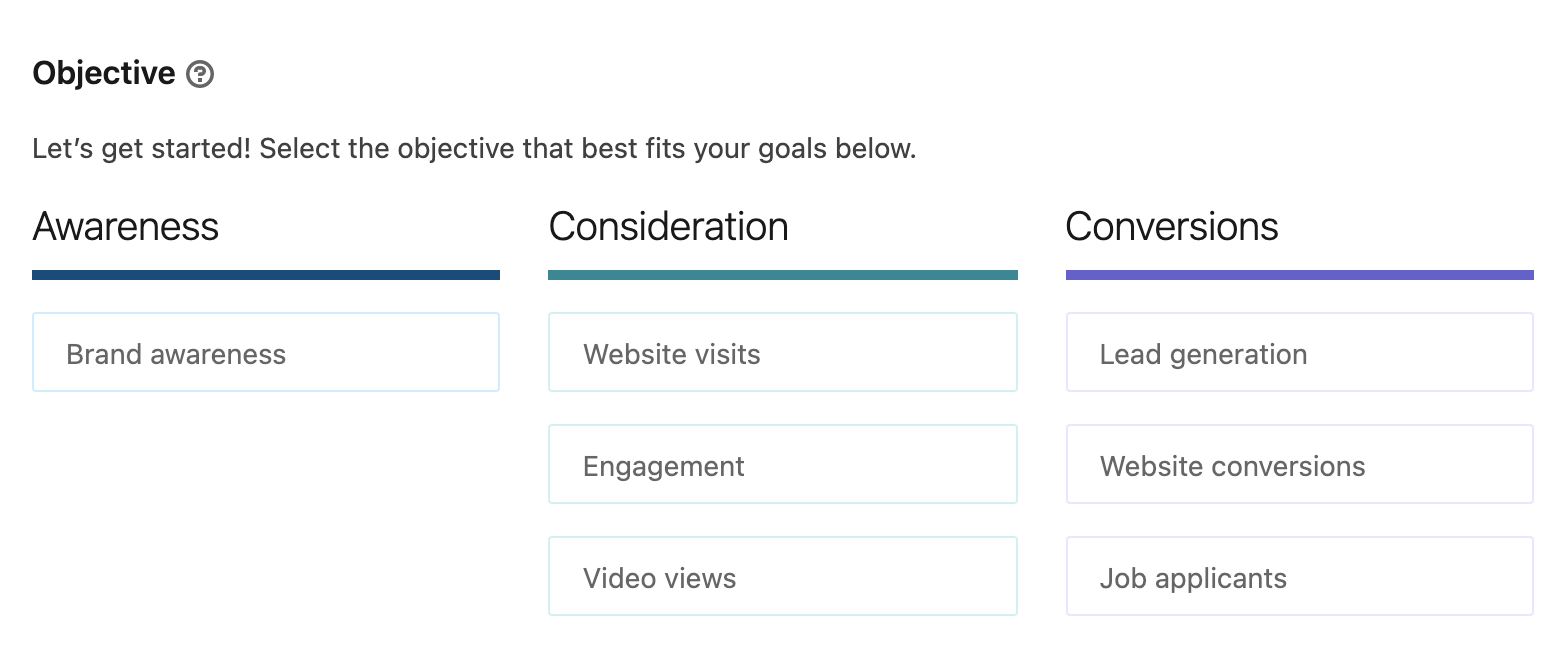Viewport: 1568px width, 664px height.
Task: Click the Consideration column heading
Action: pyautogui.click(x=668, y=226)
